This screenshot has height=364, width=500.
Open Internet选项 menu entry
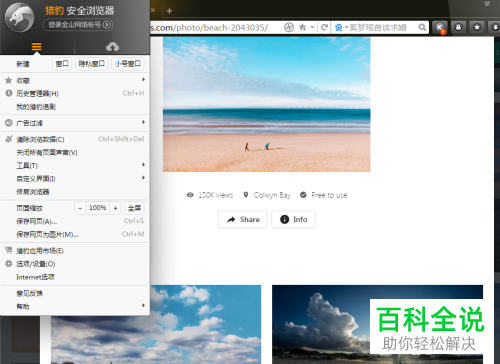click(x=75, y=277)
